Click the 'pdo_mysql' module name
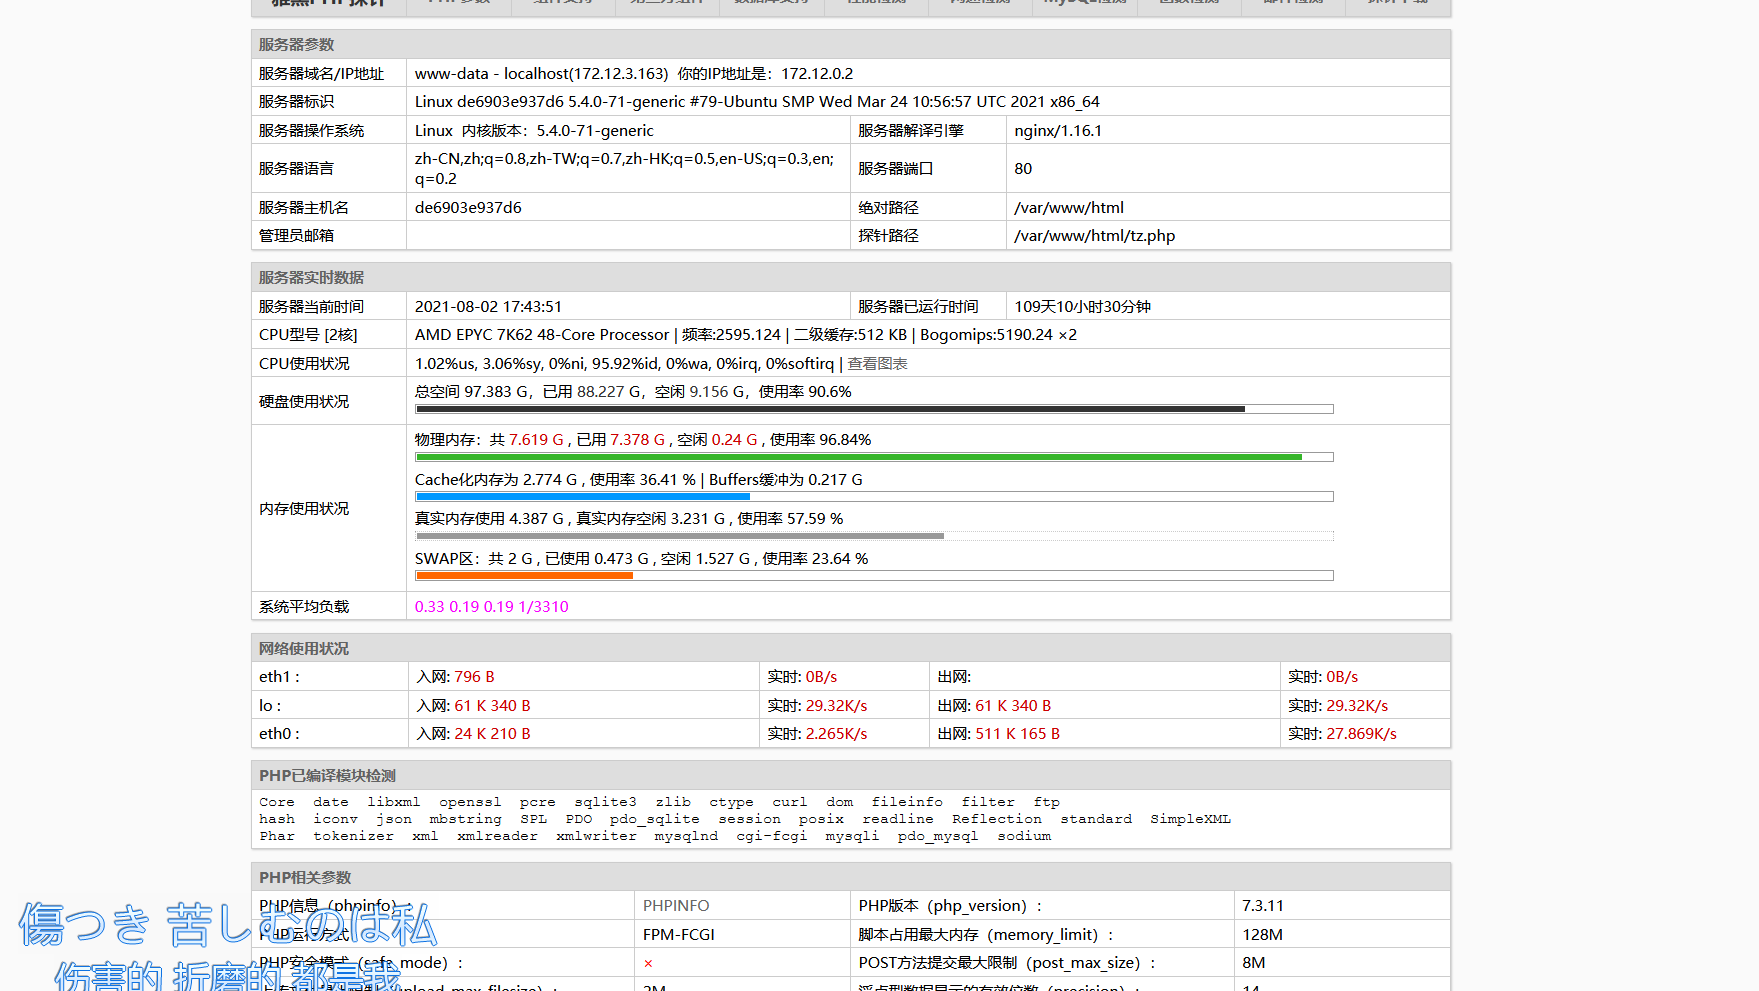This screenshot has height=991, width=1759. [938, 836]
